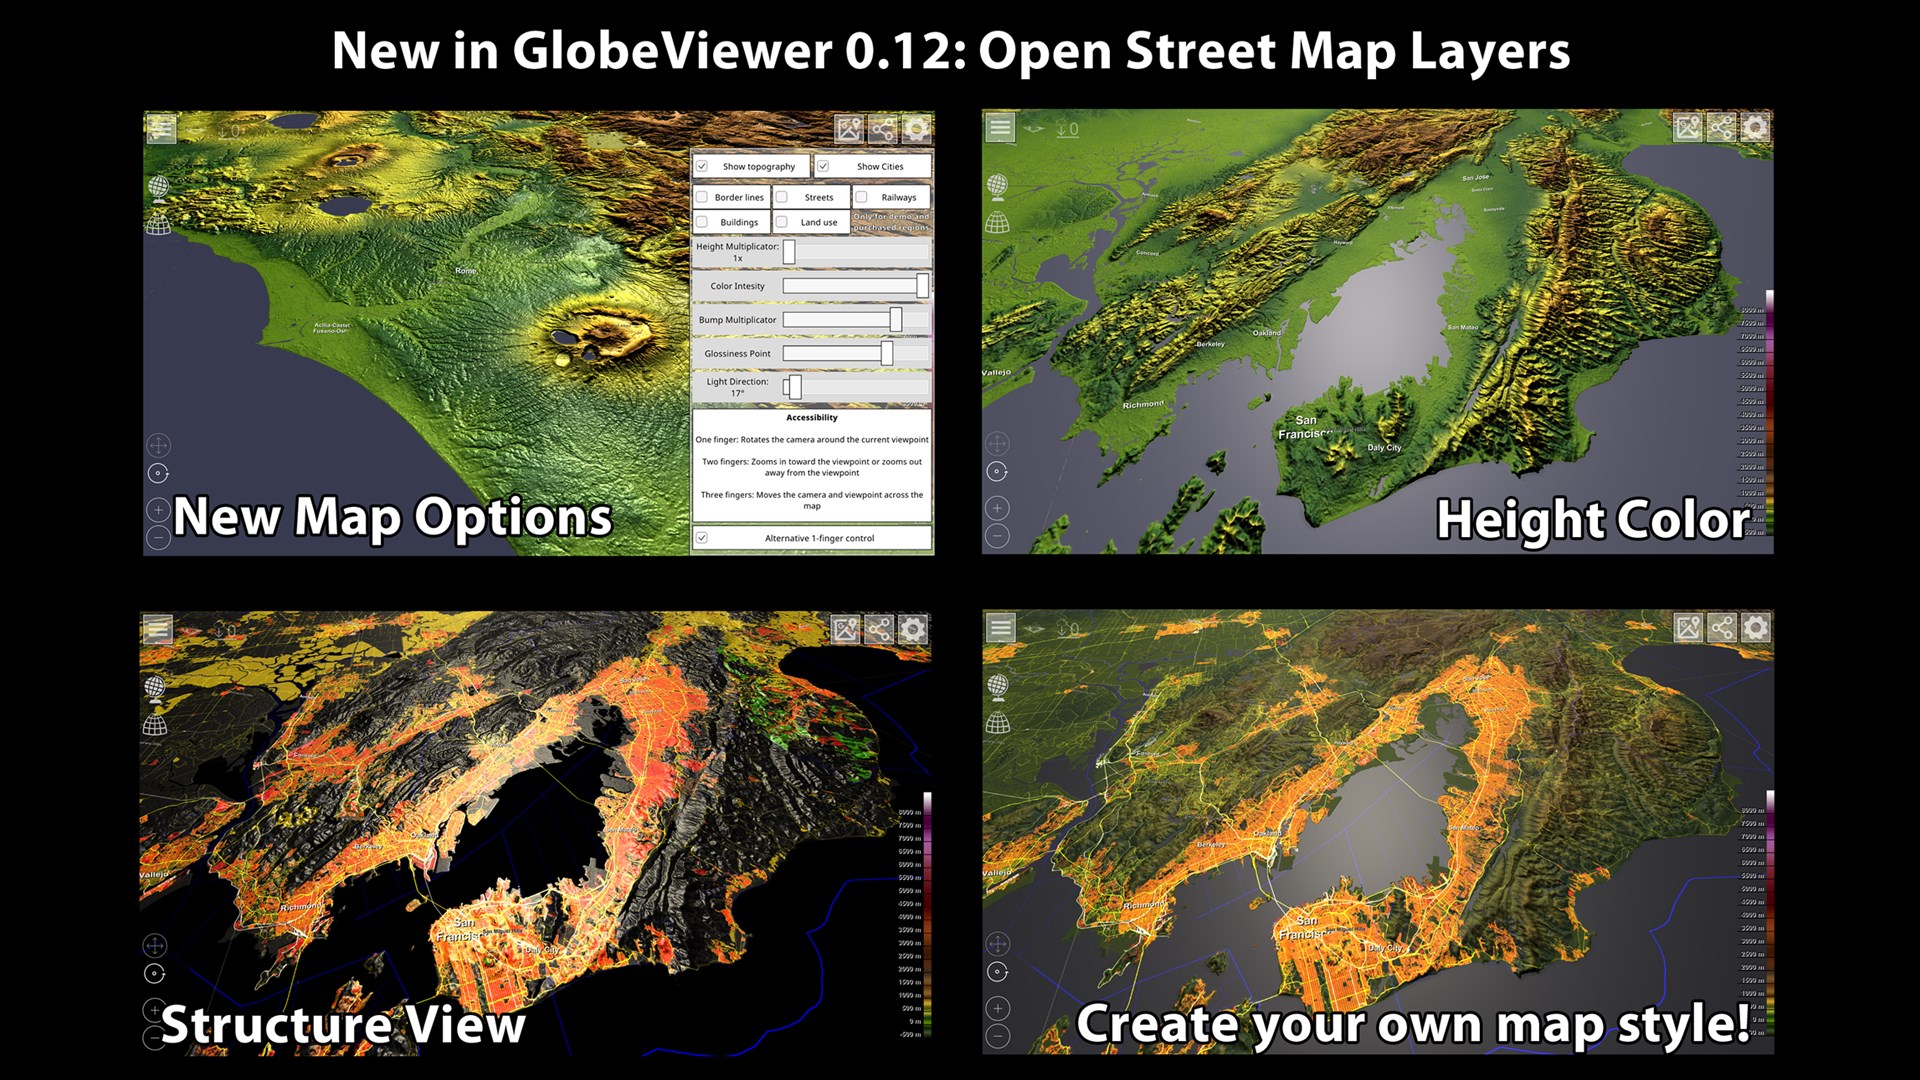This screenshot has width=1920, height=1080.
Task: Click the Buildings option button
Action: (x=738, y=222)
